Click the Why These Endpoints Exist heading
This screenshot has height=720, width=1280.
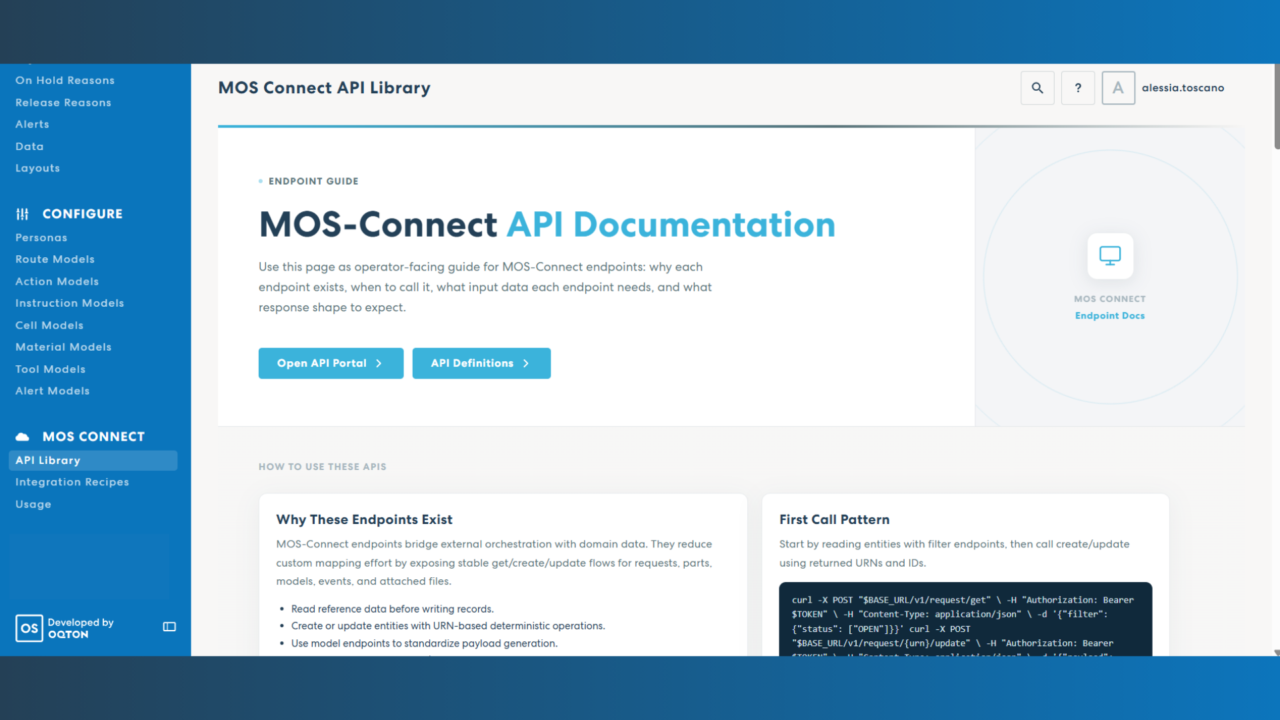pyautogui.click(x=364, y=520)
